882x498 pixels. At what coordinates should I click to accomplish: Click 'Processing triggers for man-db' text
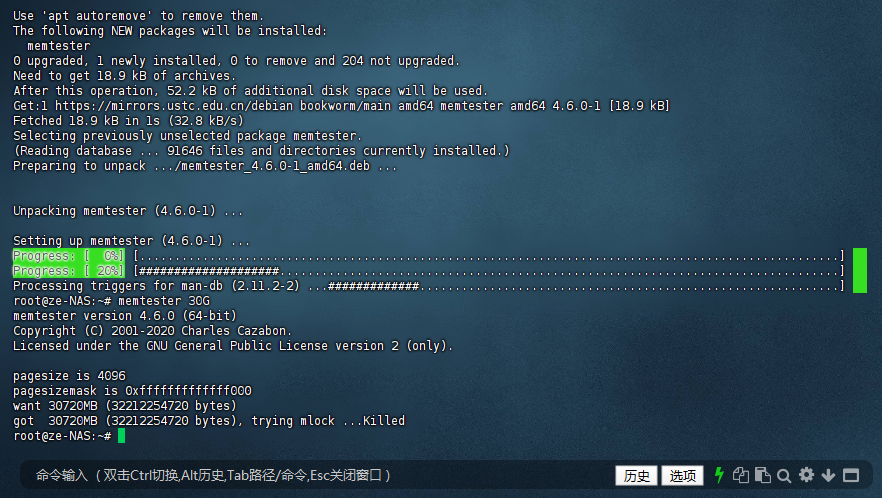pos(156,286)
